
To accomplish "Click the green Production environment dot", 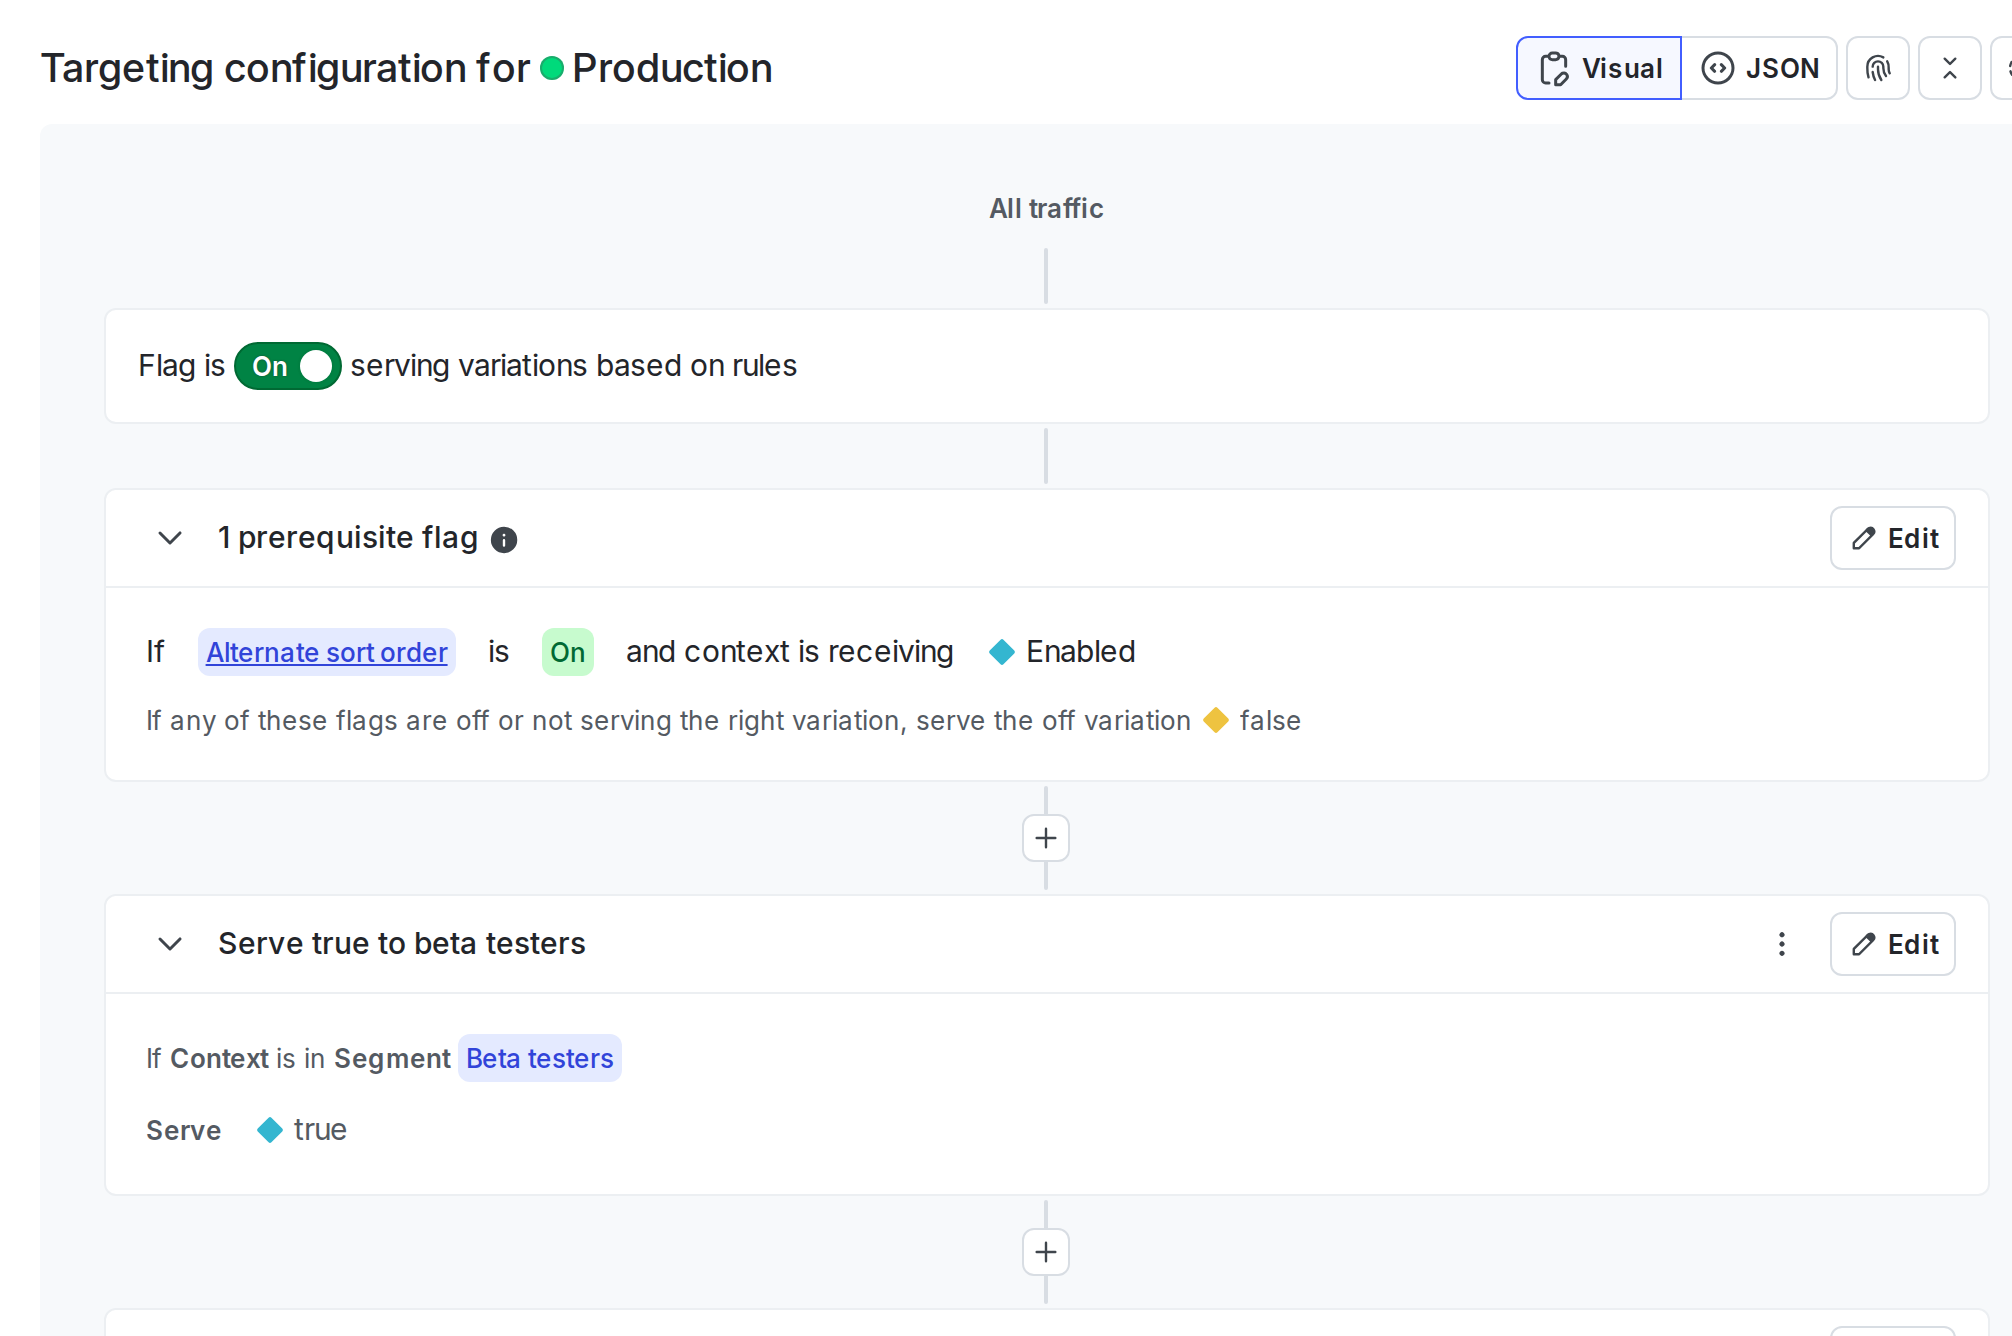I will click(x=552, y=68).
